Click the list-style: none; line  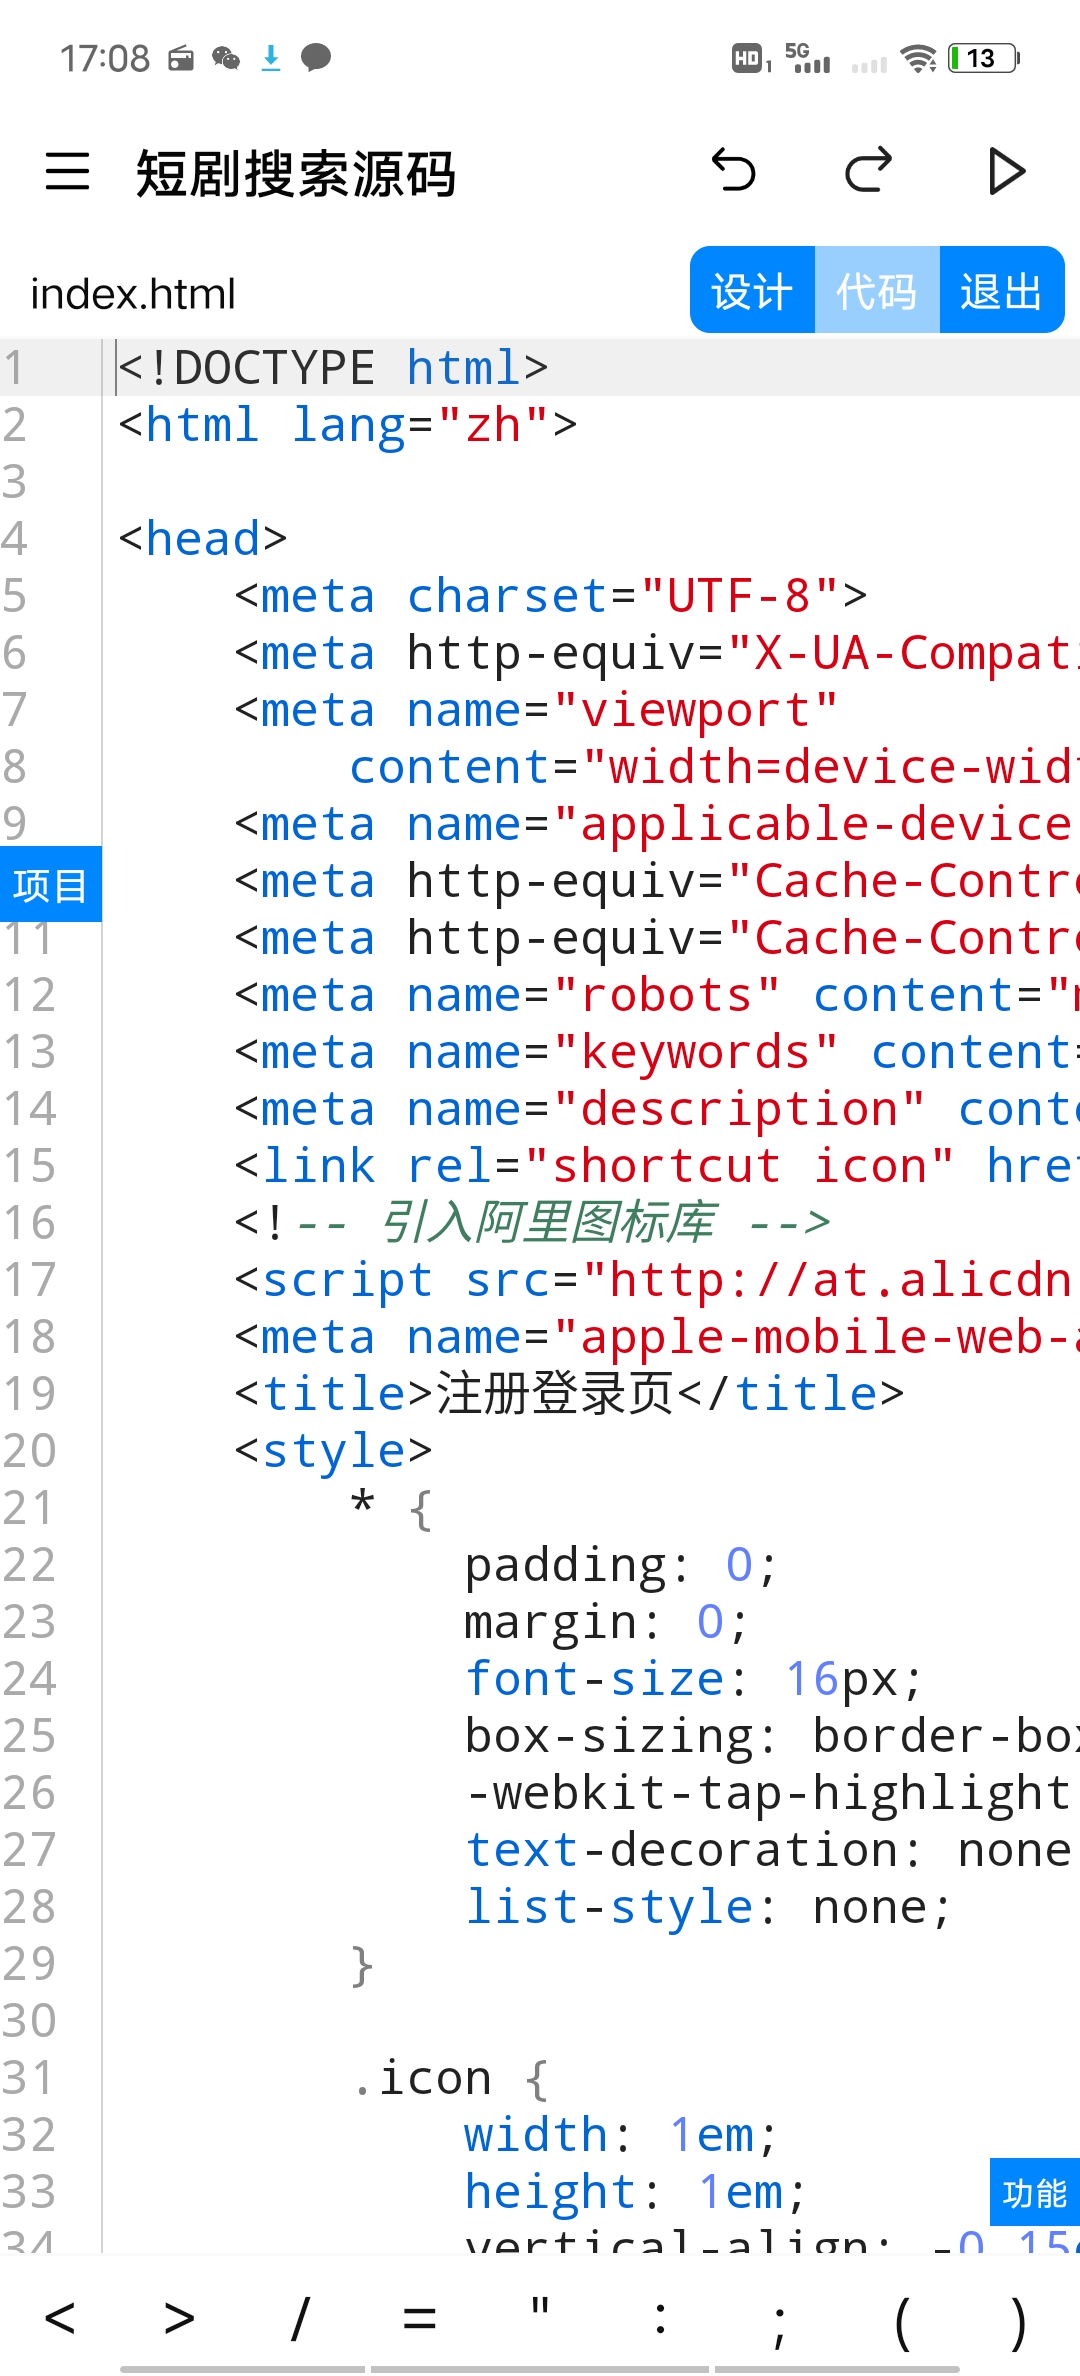point(708,1907)
